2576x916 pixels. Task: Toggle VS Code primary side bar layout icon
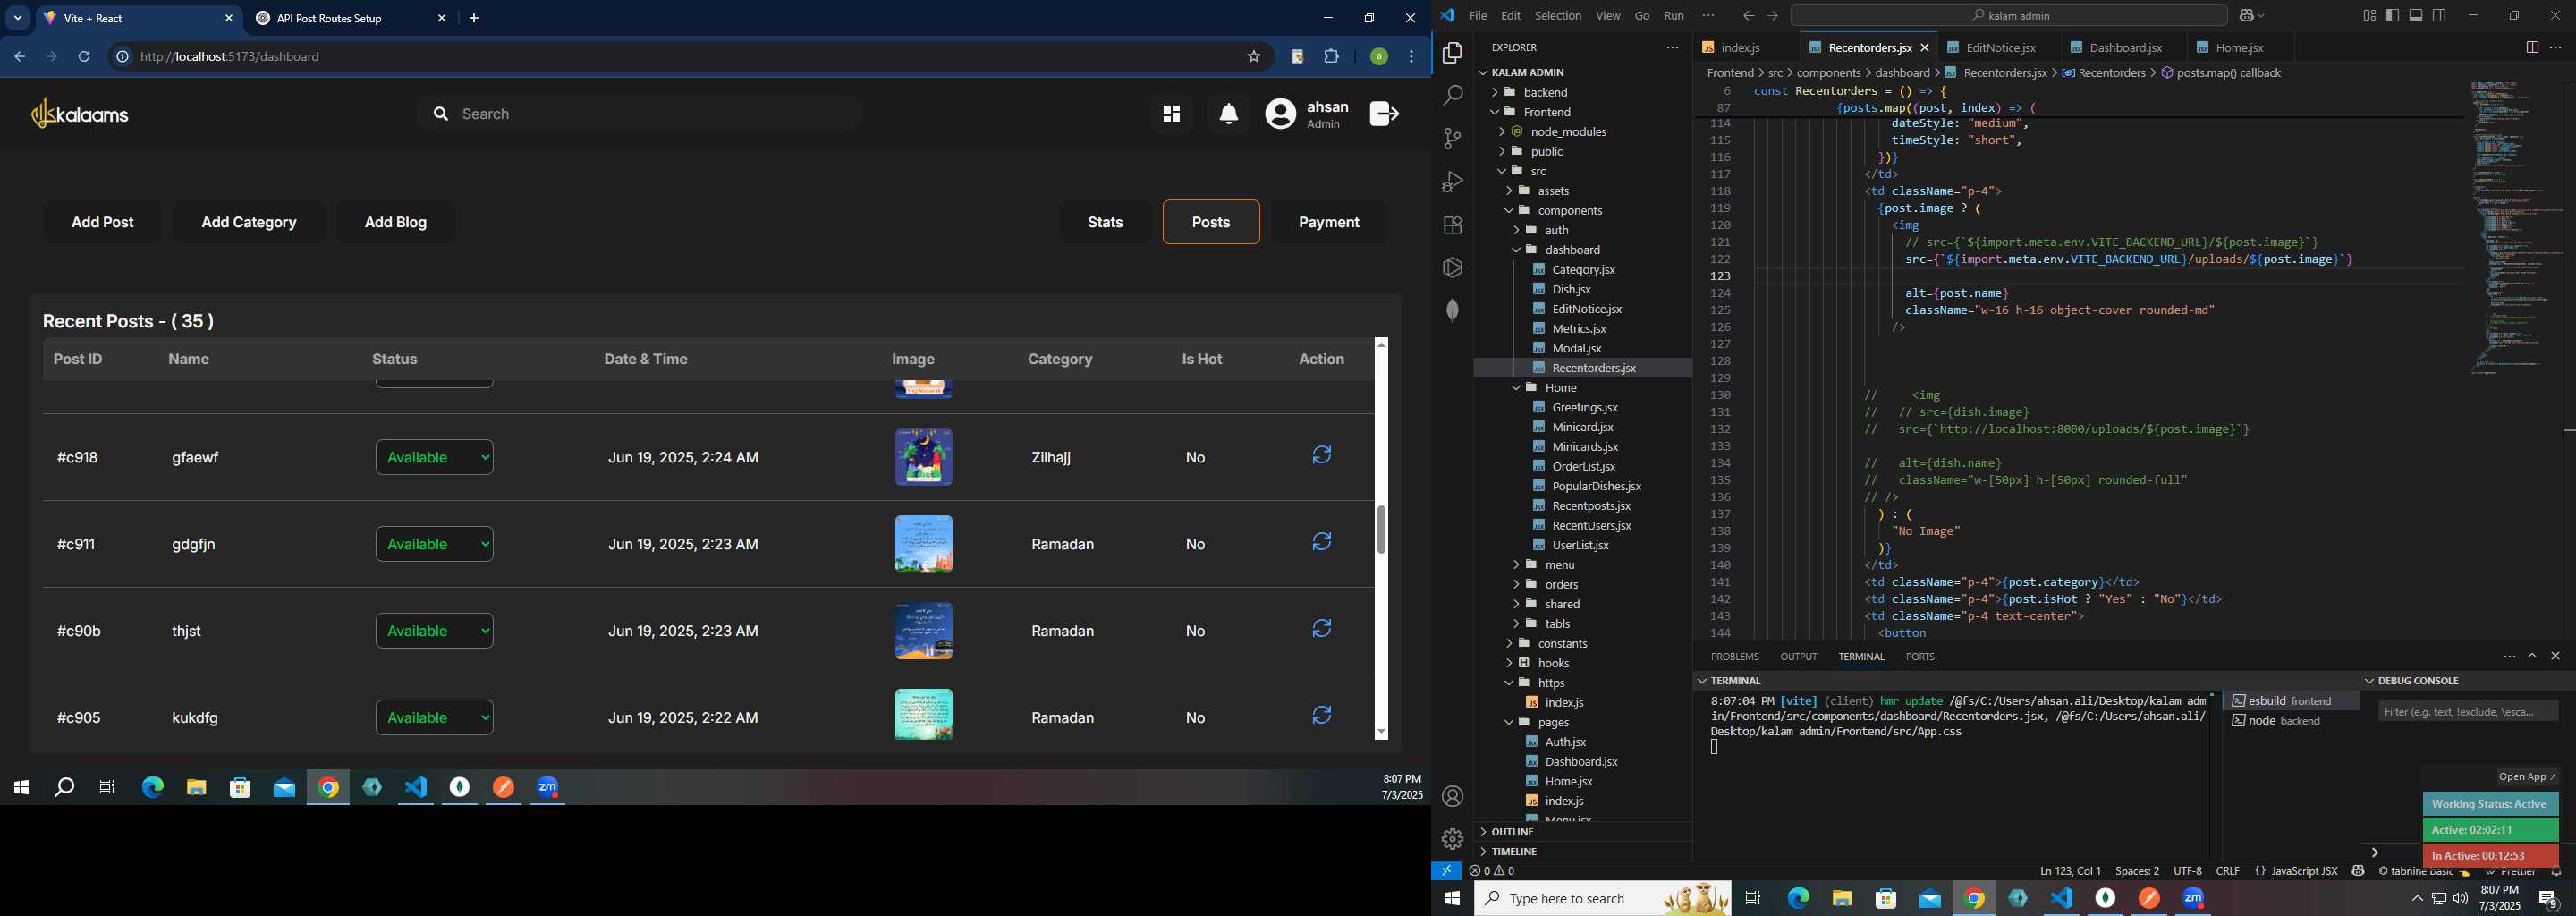tap(2392, 15)
